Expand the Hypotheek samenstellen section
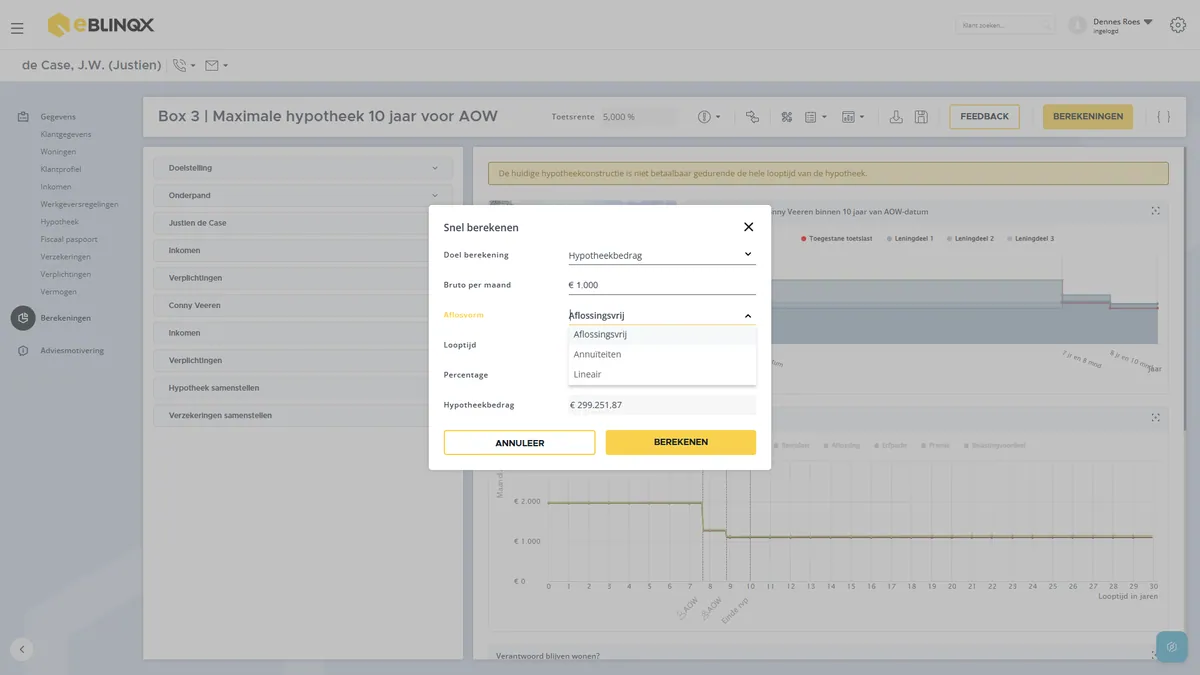The image size is (1200, 675). 303,388
